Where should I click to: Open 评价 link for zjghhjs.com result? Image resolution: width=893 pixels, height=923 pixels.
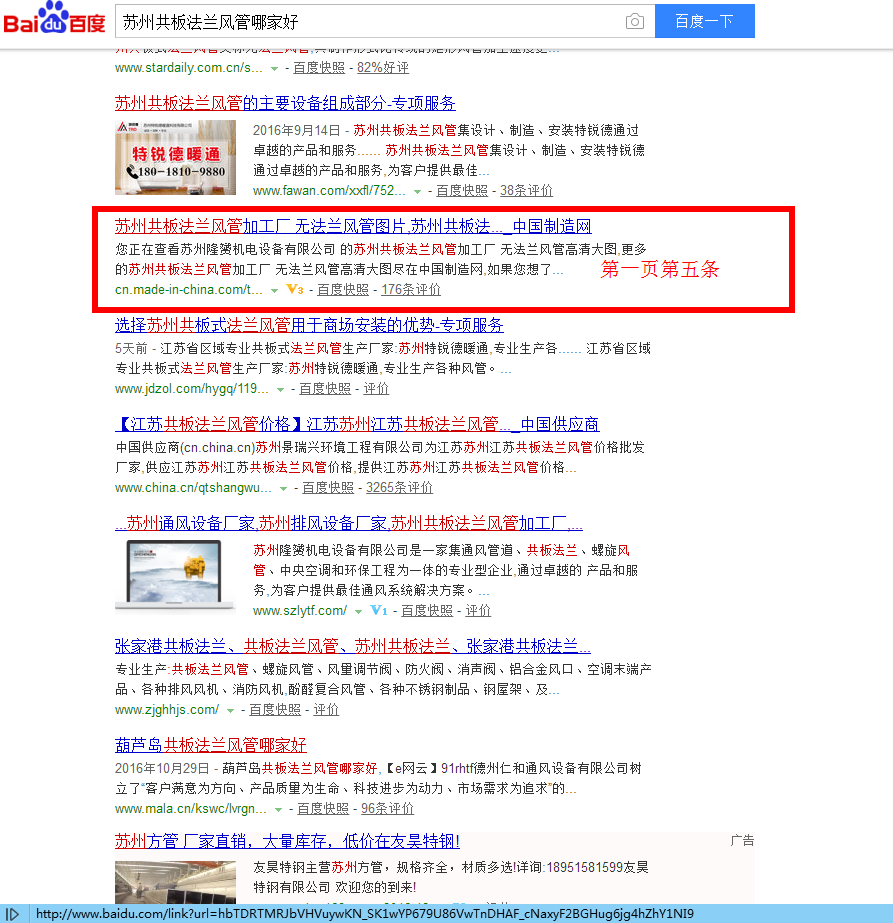pyautogui.click(x=326, y=710)
